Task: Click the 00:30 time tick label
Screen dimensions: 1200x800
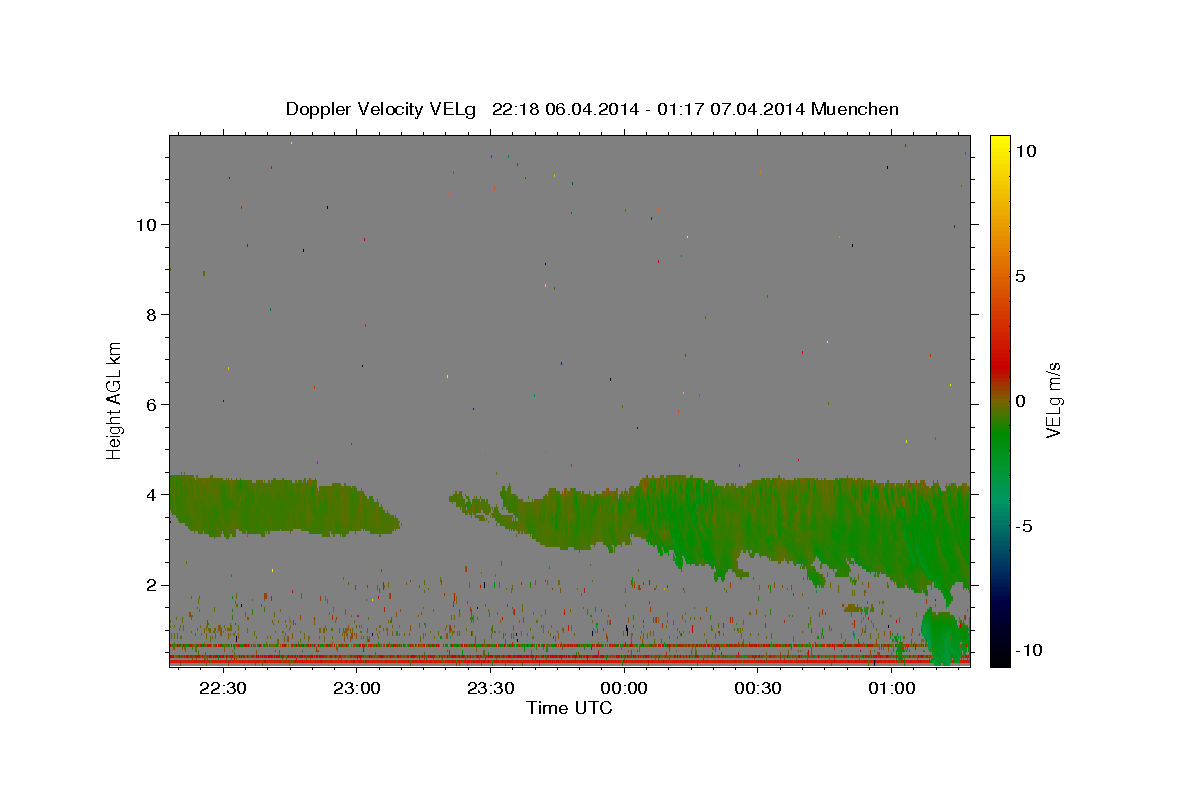Action: (x=757, y=688)
